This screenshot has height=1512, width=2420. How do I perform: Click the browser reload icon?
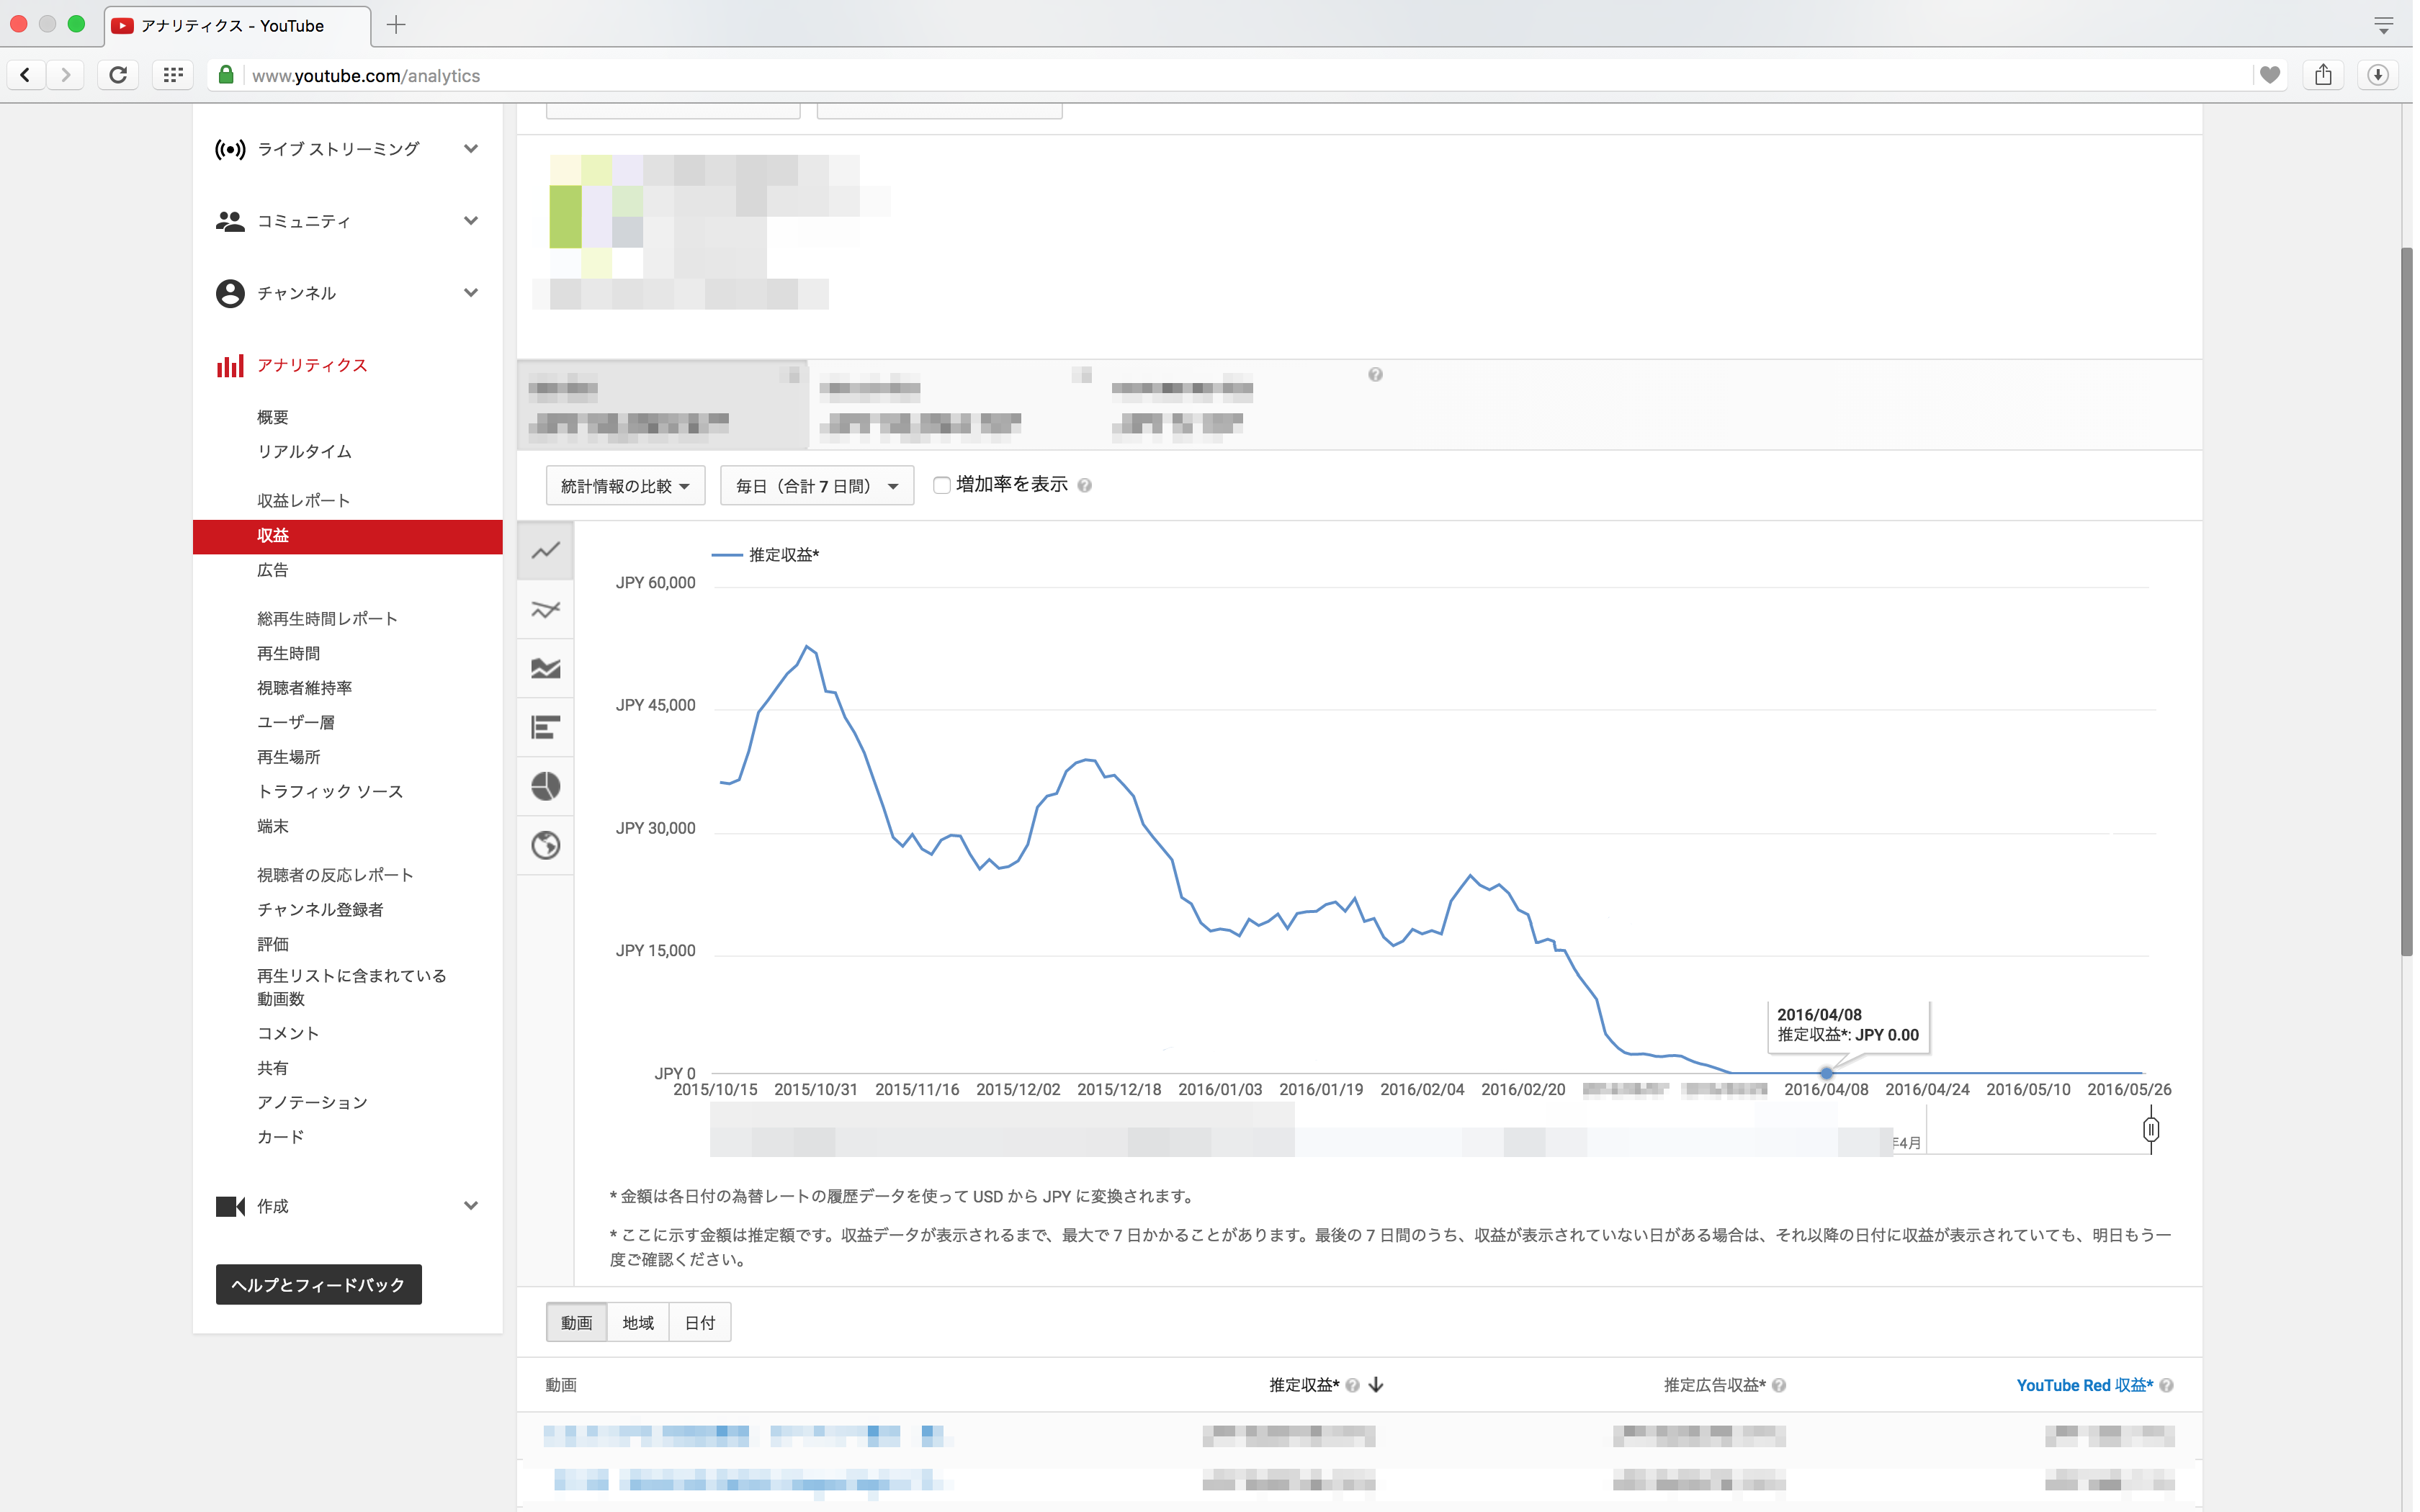click(118, 75)
